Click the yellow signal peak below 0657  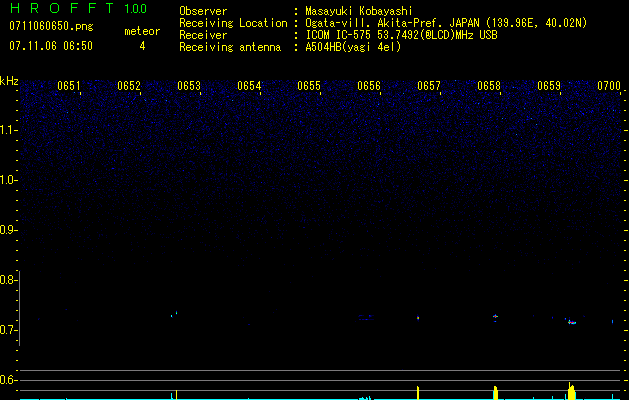pos(418,392)
